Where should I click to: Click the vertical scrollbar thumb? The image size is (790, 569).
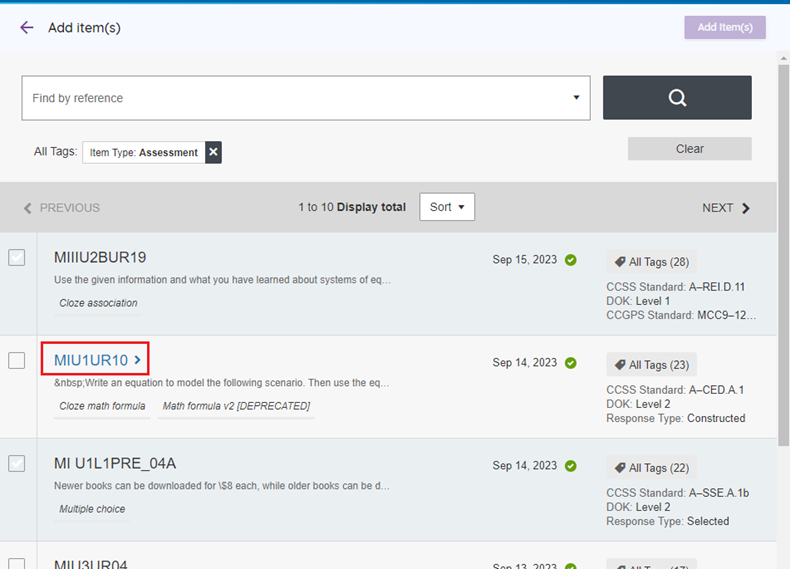coord(783,255)
